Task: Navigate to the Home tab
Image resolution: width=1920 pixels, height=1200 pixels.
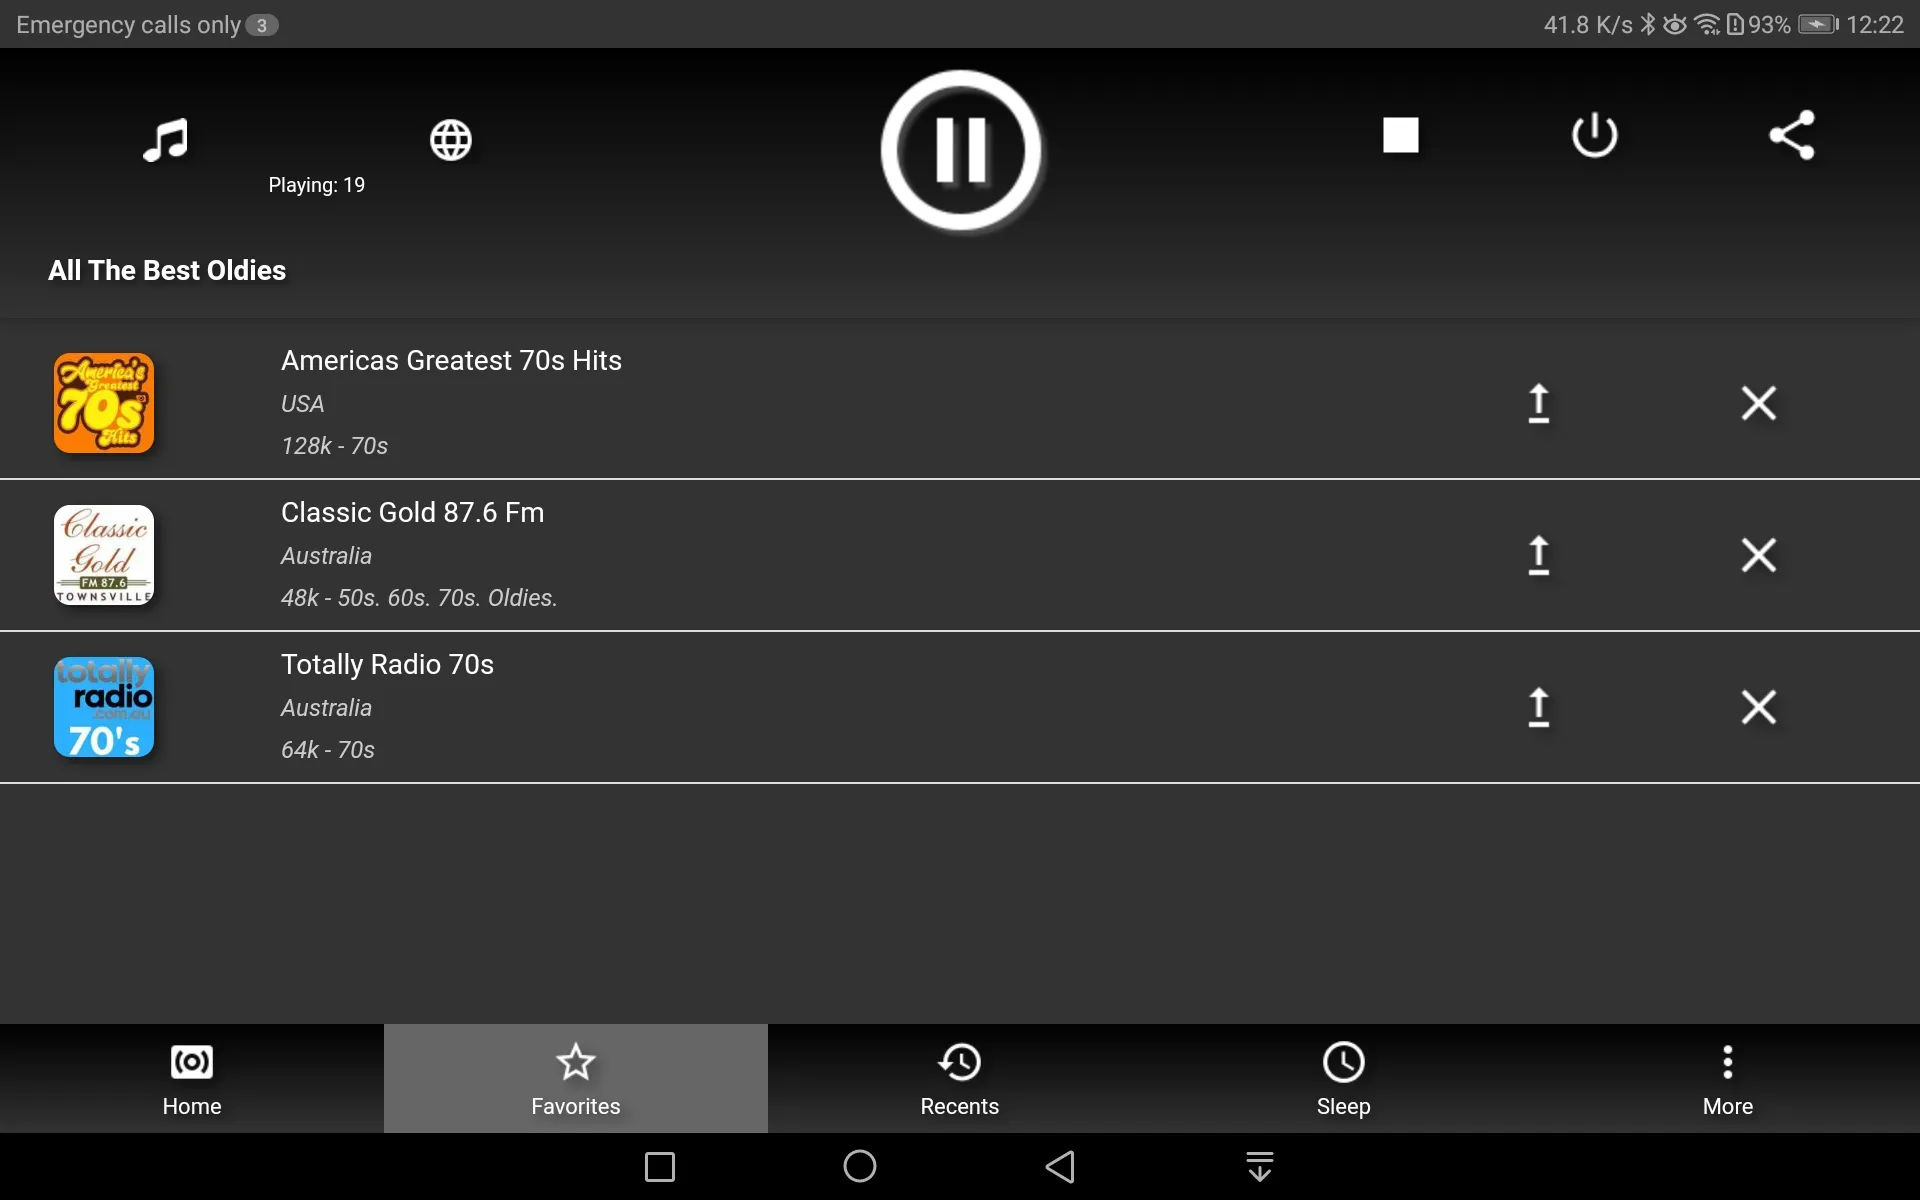Action: pos(191,1077)
